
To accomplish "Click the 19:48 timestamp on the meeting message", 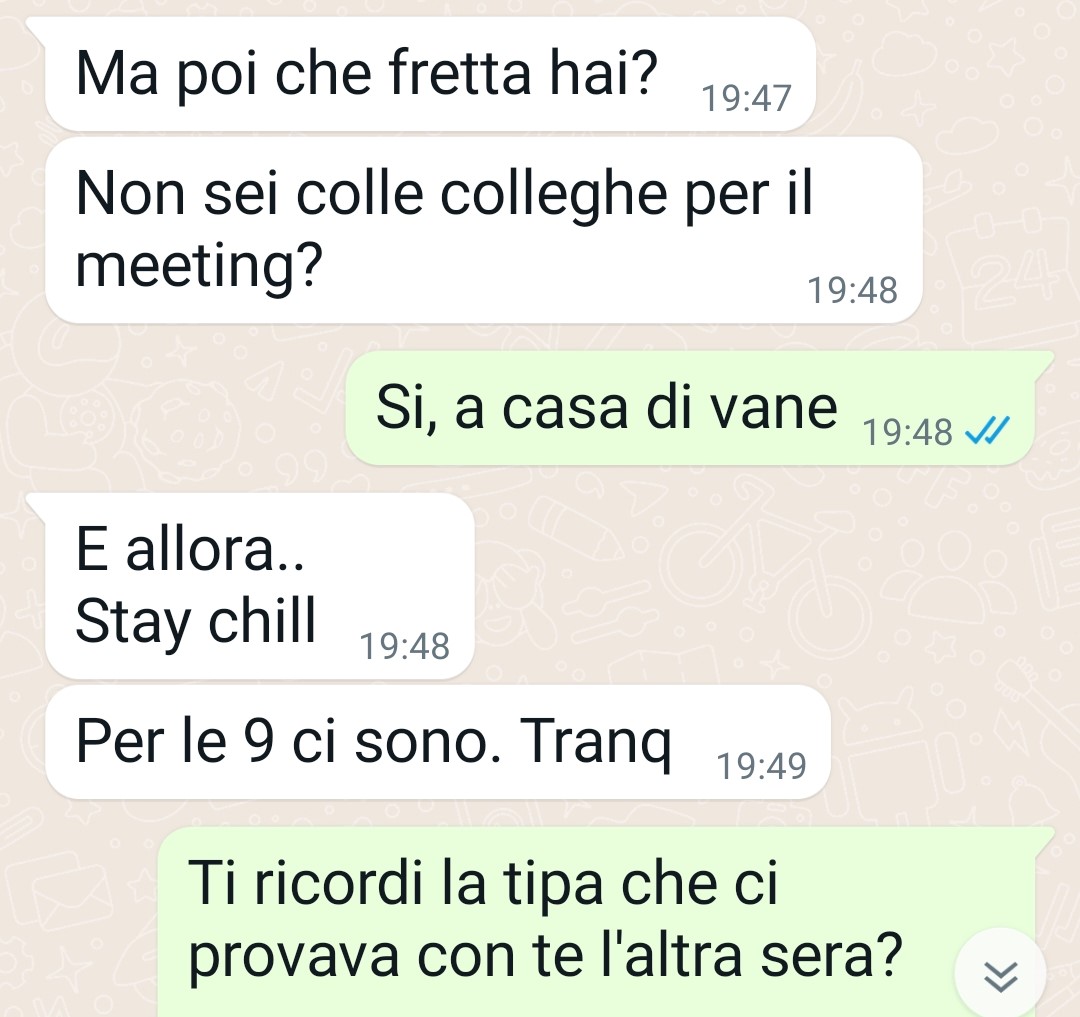I will coord(852,290).
